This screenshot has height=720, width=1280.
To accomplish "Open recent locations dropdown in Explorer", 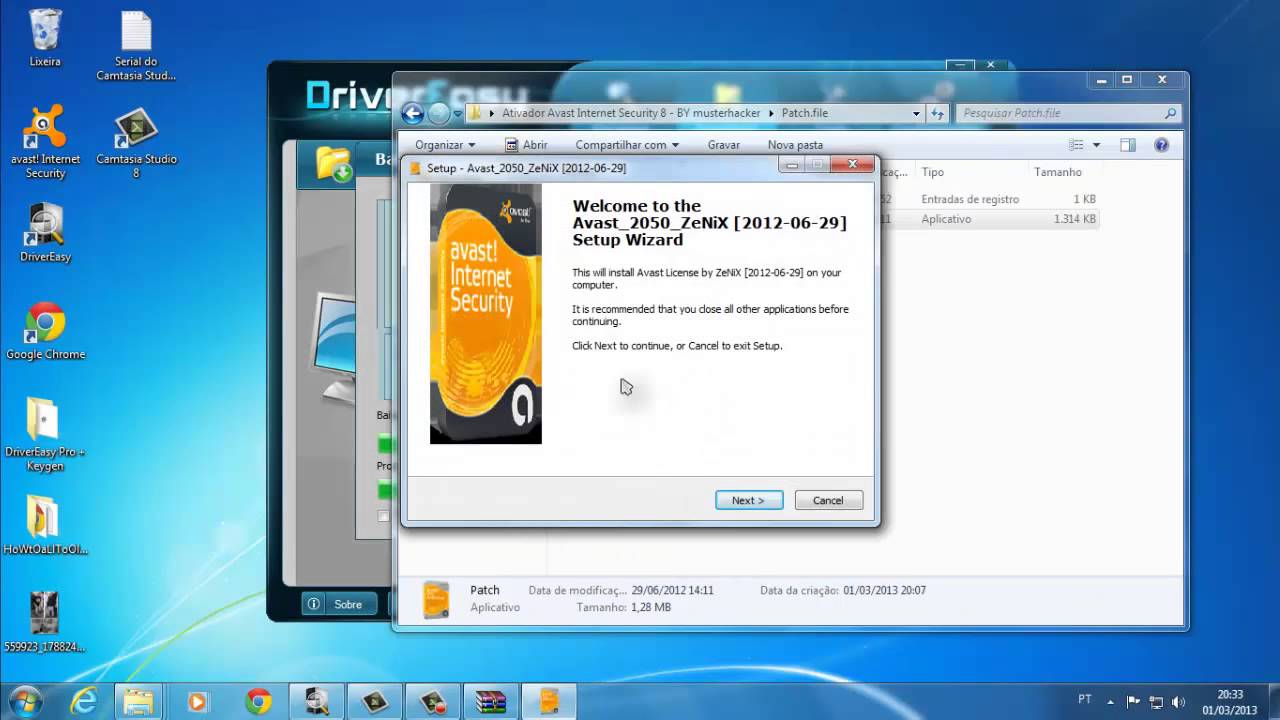I will pyautogui.click(x=458, y=114).
